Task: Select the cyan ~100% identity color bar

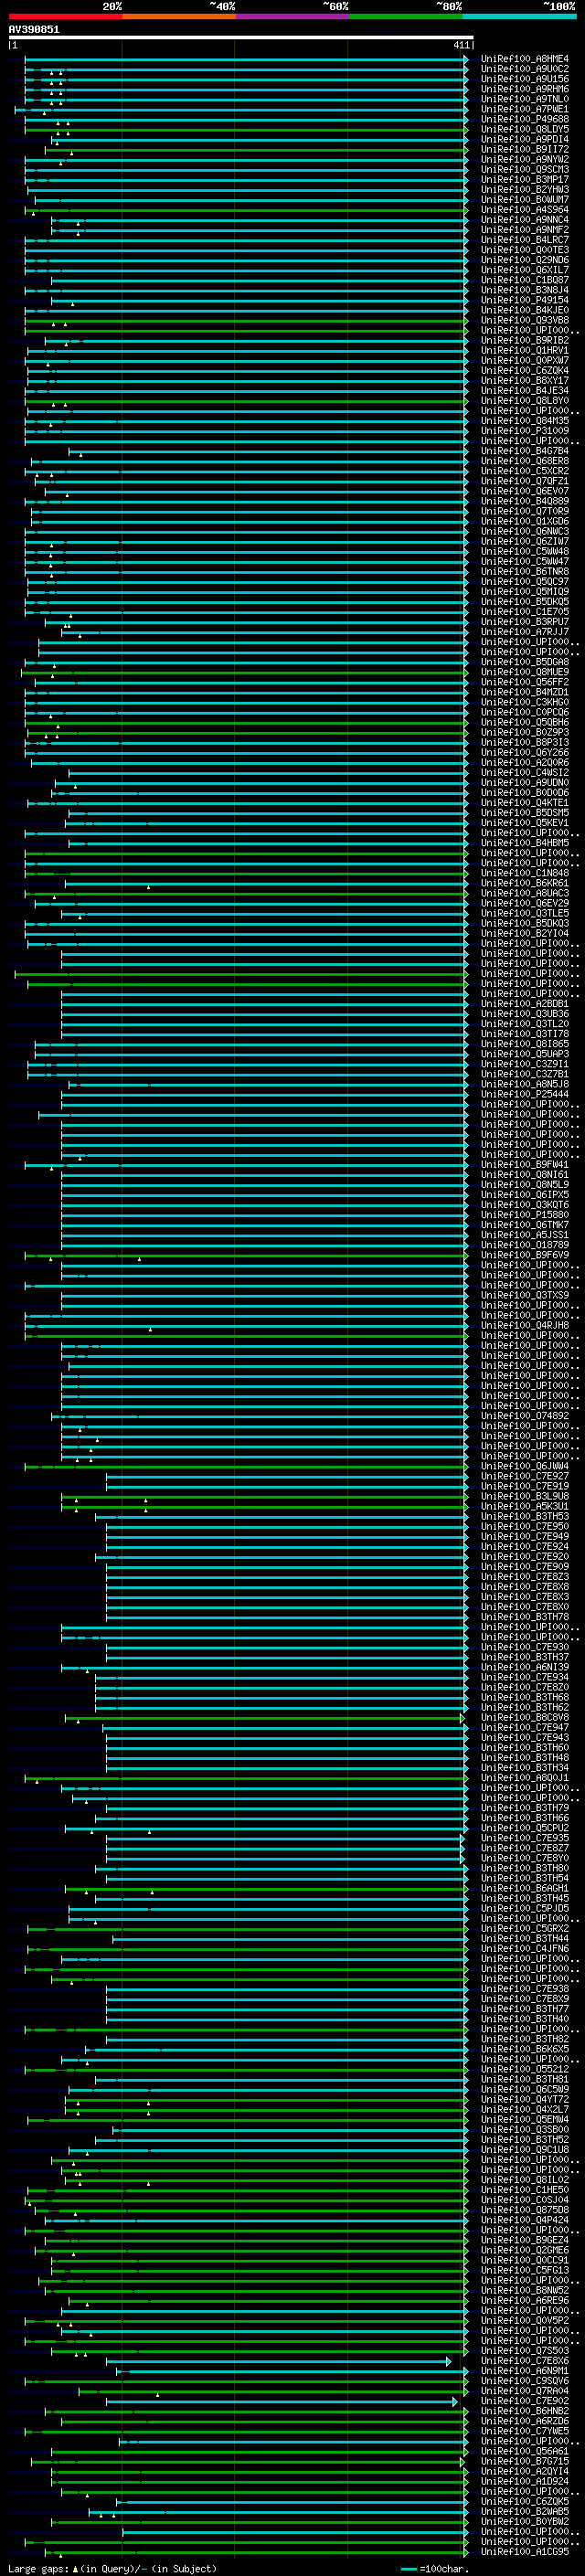Action: pos(519,16)
